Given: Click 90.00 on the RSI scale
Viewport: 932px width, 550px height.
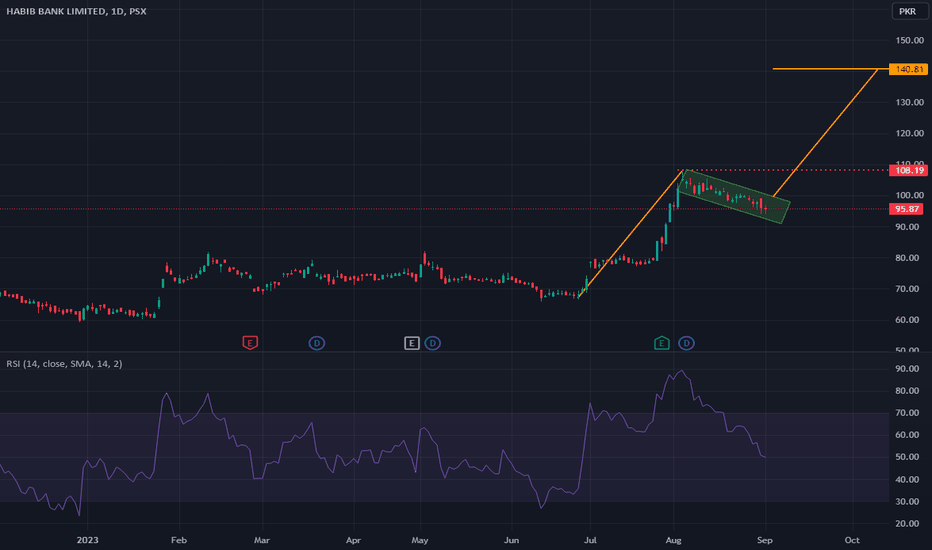Looking at the screenshot, I should pyautogui.click(x=907, y=369).
